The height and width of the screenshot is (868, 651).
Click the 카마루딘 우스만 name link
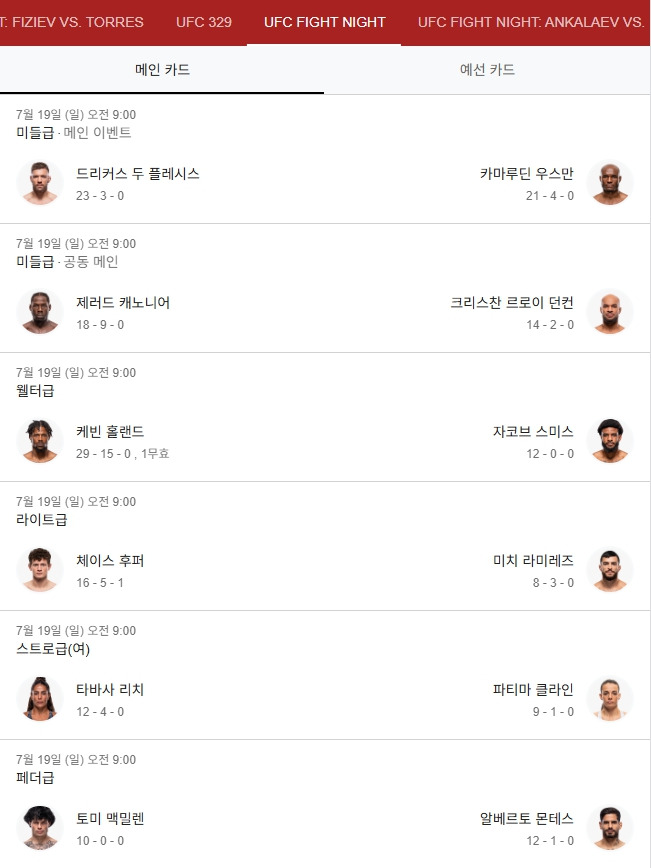tap(526, 174)
